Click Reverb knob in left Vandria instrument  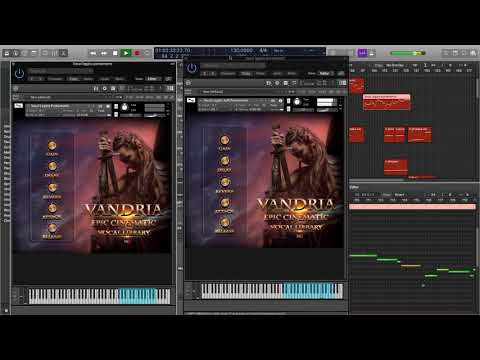click(52, 187)
